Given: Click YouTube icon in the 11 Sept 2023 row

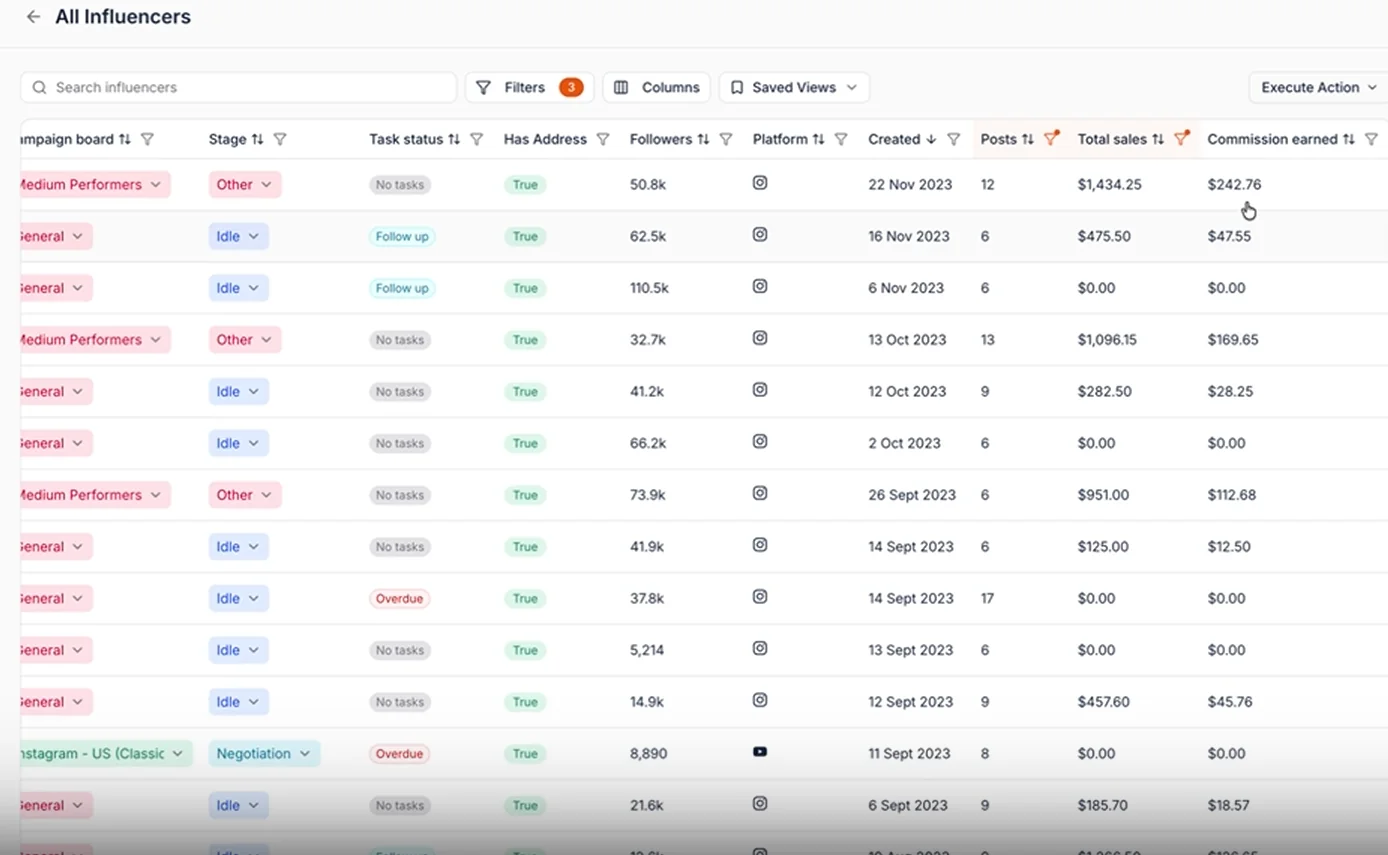Looking at the screenshot, I should pyautogui.click(x=760, y=752).
